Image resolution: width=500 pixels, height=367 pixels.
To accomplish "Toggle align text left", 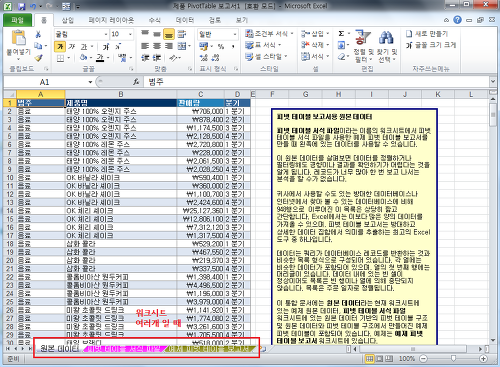I will tap(145, 46).
